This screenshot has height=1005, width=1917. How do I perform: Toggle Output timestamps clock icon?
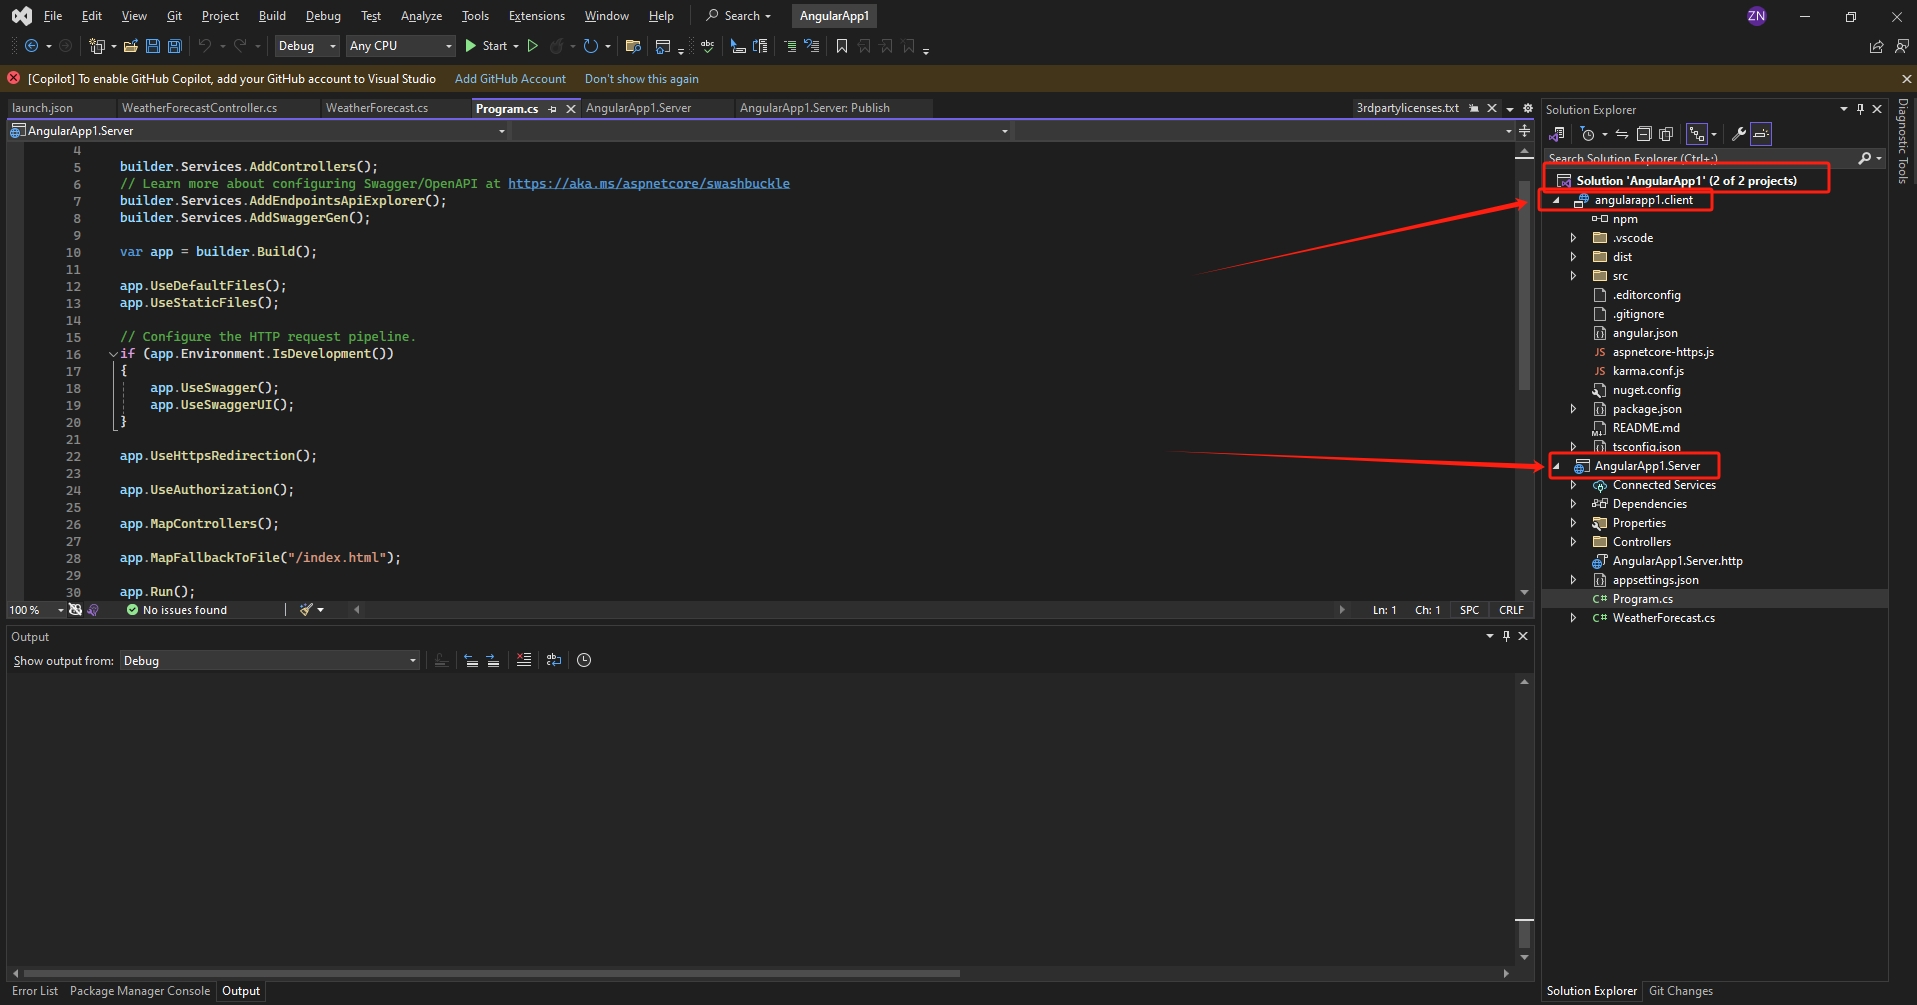click(x=584, y=660)
